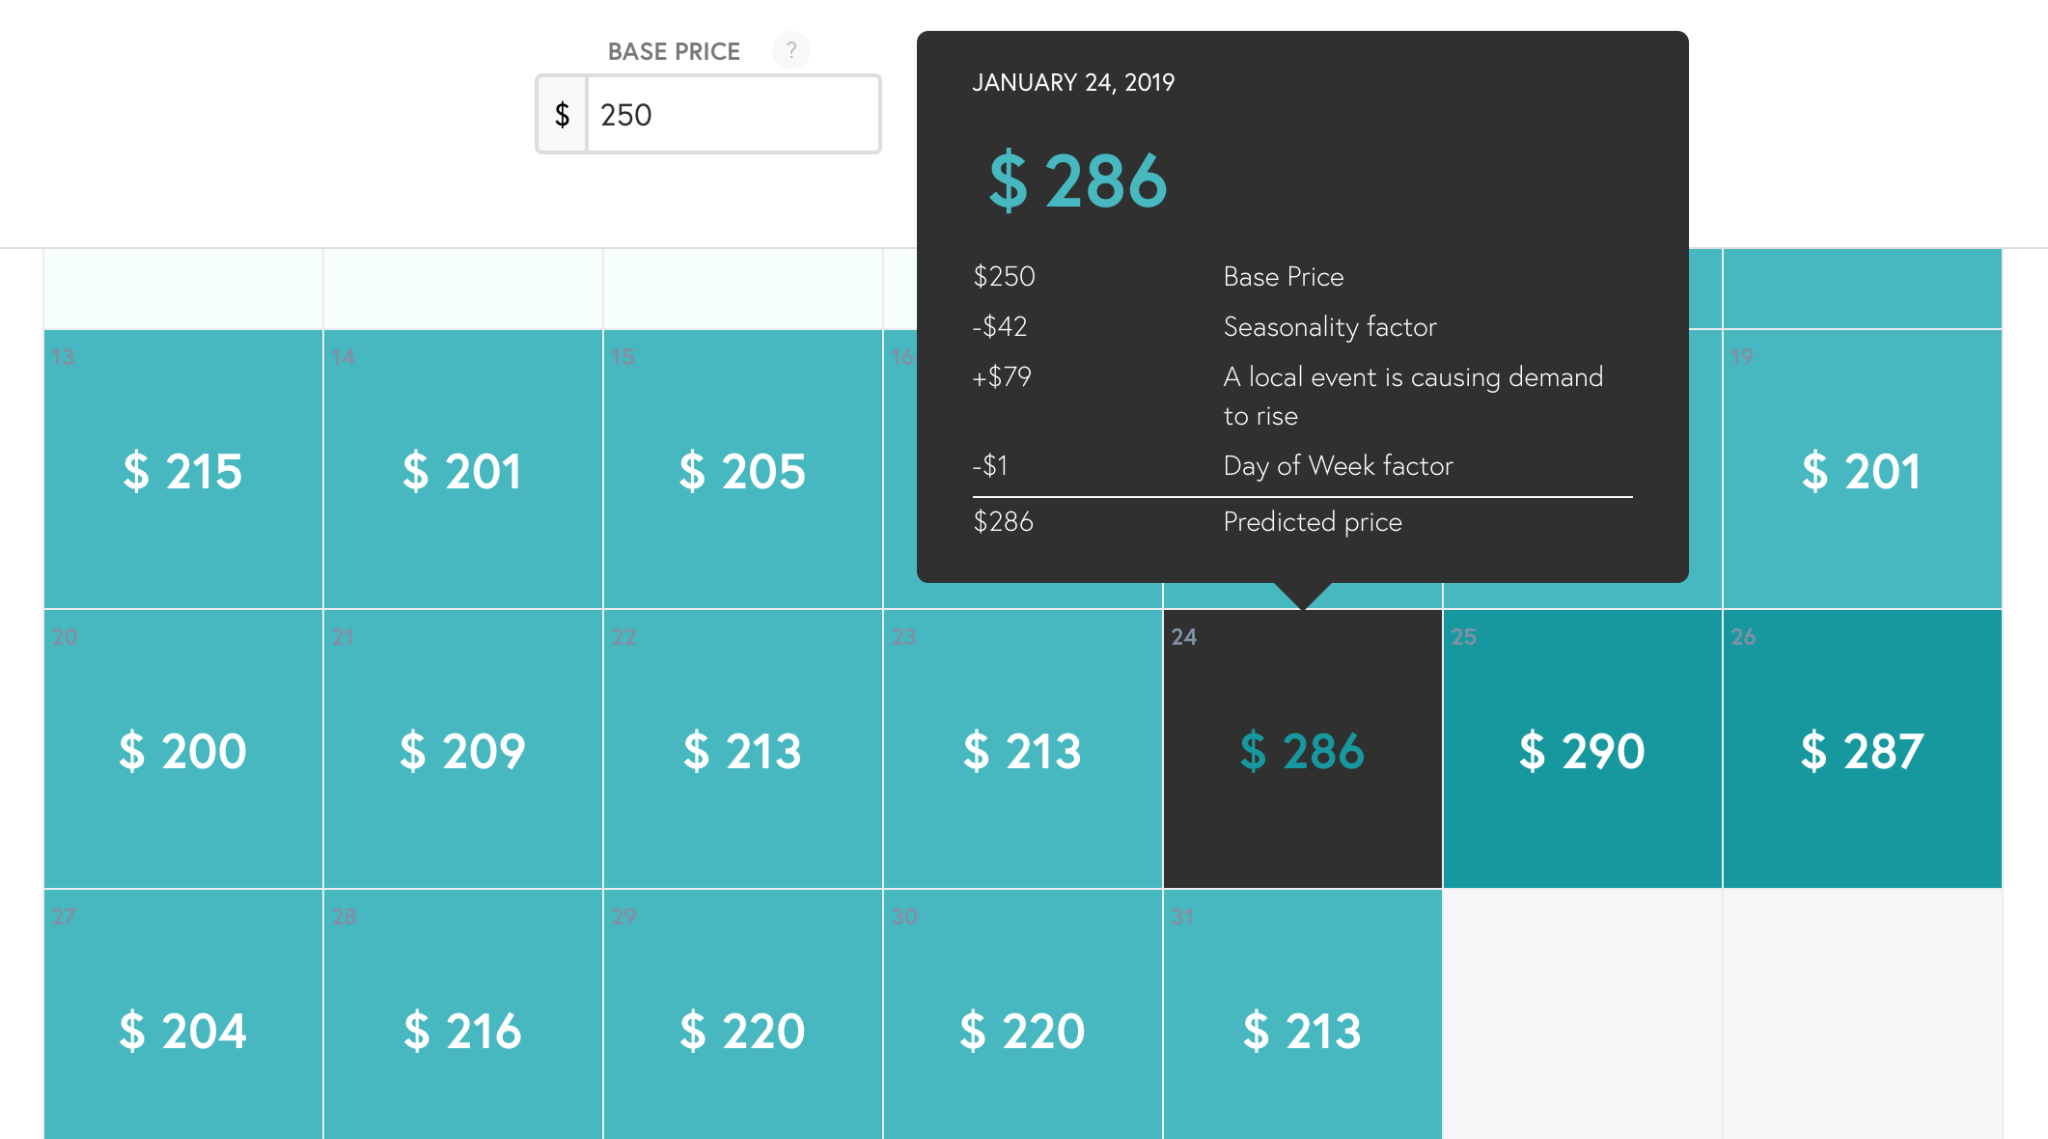The width and height of the screenshot is (2048, 1139).
Task: Select January 24 with the $286 price
Action: click(x=1300, y=750)
